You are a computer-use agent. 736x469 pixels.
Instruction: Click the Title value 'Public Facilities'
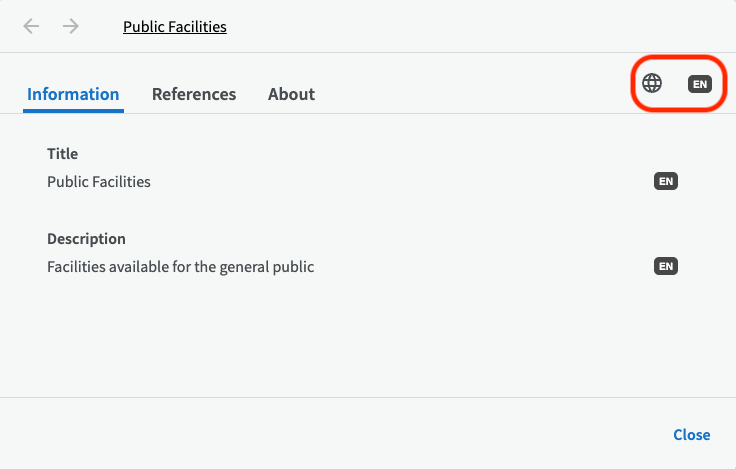[x=99, y=182]
